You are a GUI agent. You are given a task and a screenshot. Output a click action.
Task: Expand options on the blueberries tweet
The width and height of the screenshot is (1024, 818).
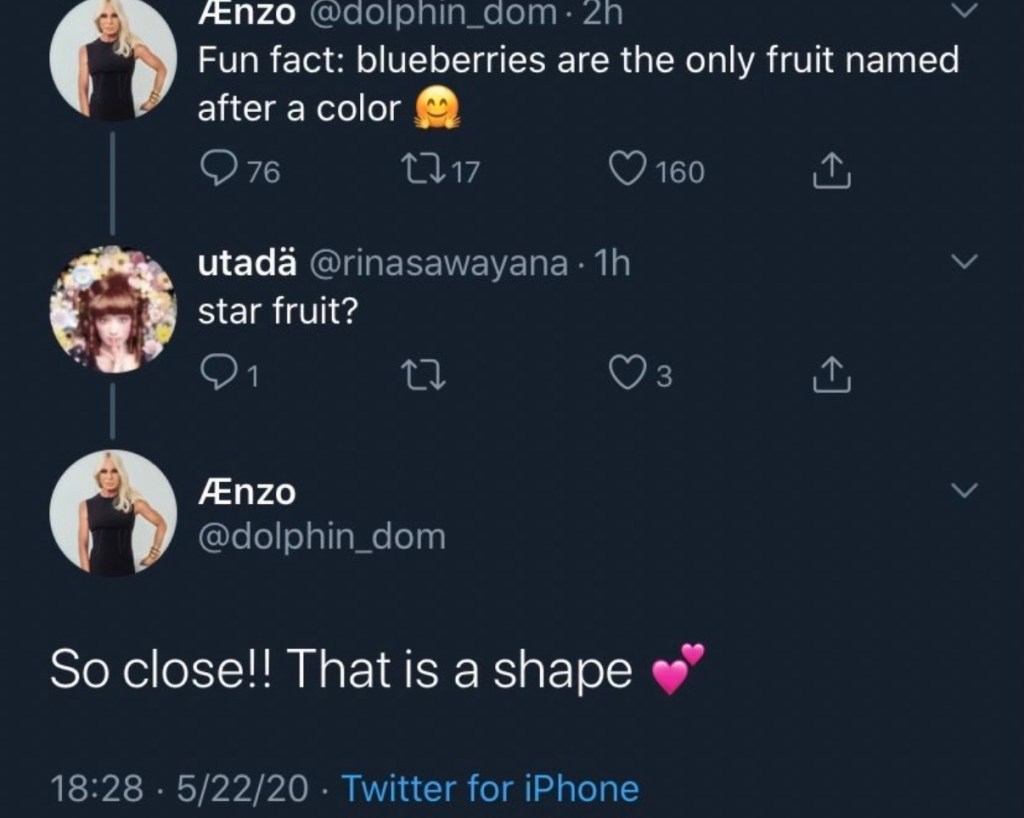pyautogui.click(x=964, y=12)
